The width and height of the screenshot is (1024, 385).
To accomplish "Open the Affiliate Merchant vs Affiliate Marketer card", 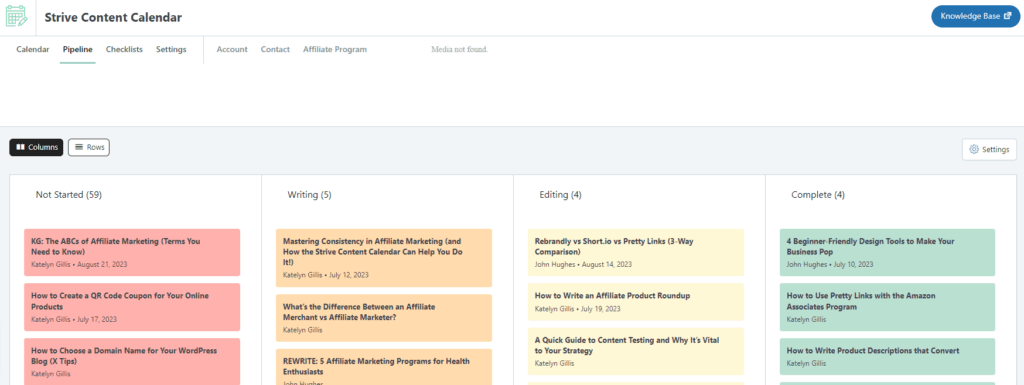I will pyautogui.click(x=384, y=318).
